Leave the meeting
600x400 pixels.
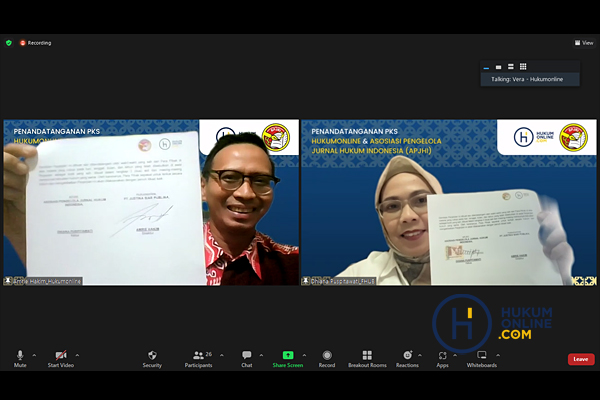tap(581, 359)
